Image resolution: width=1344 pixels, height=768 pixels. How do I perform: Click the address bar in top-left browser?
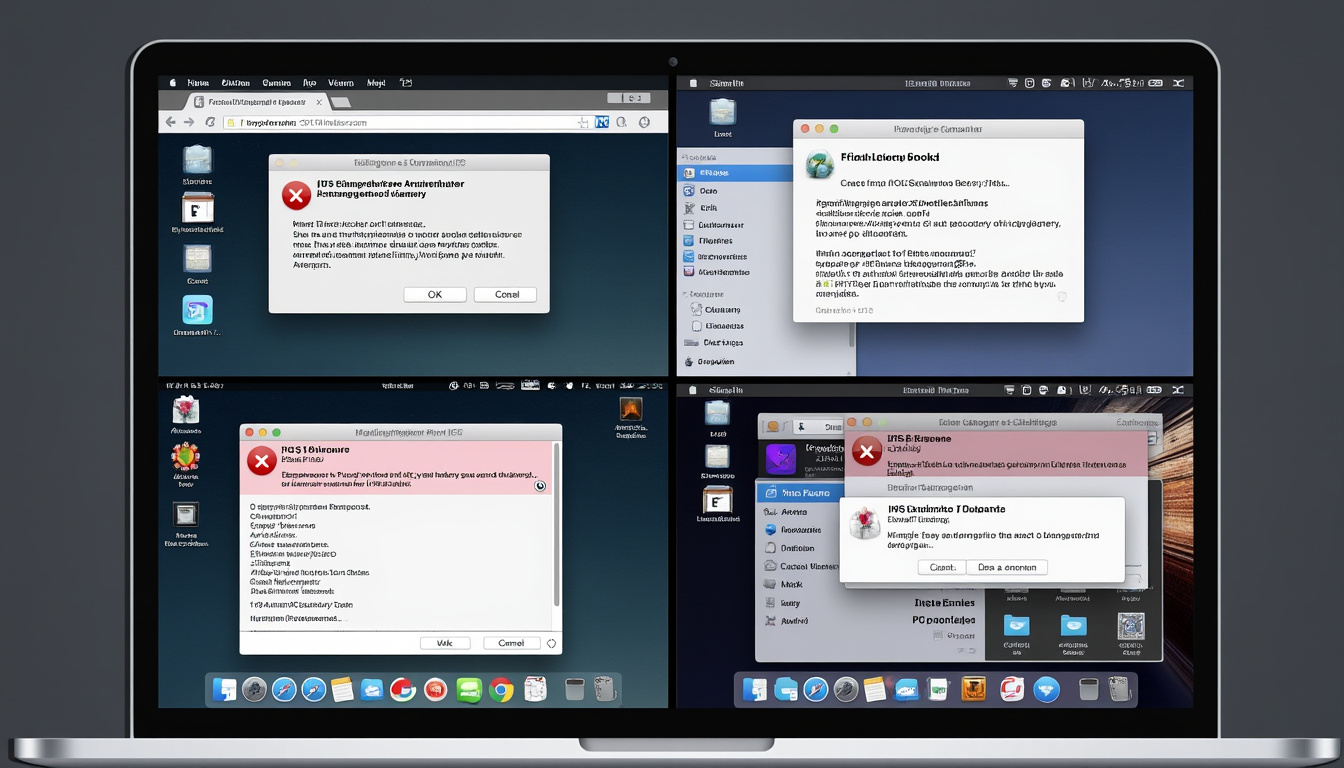pyautogui.click(x=400, y=122)
